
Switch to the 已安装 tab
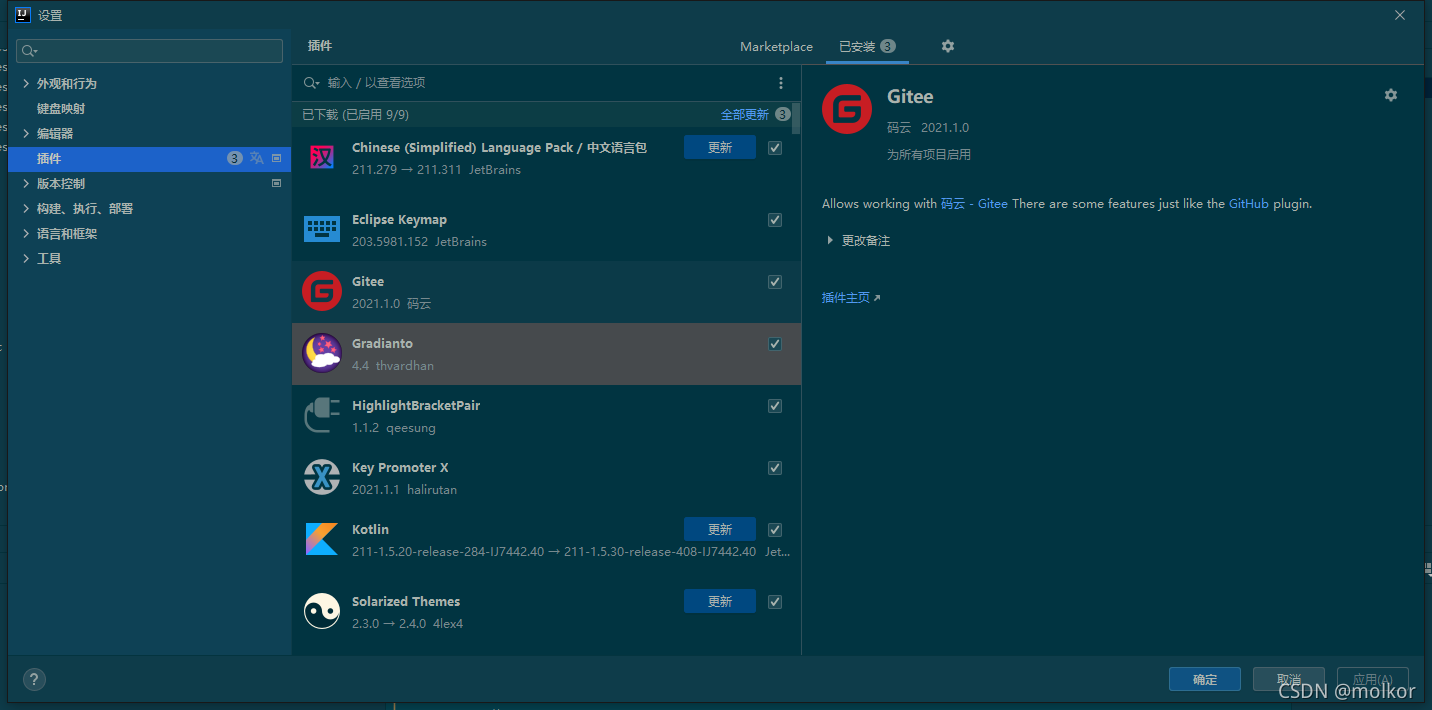[866, 47]
